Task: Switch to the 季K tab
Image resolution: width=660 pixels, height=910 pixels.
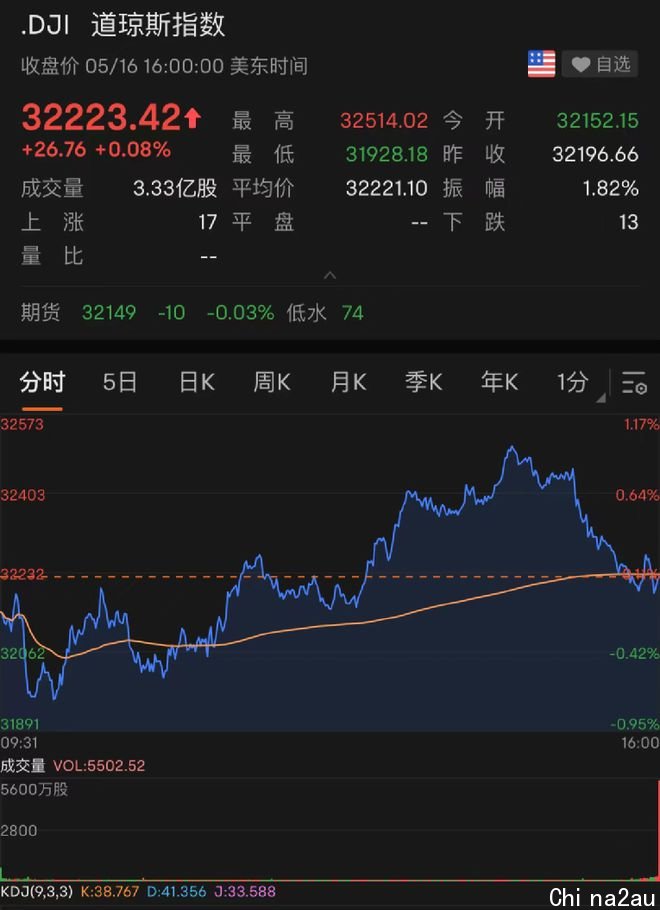Action: click(x=423, y=383)
